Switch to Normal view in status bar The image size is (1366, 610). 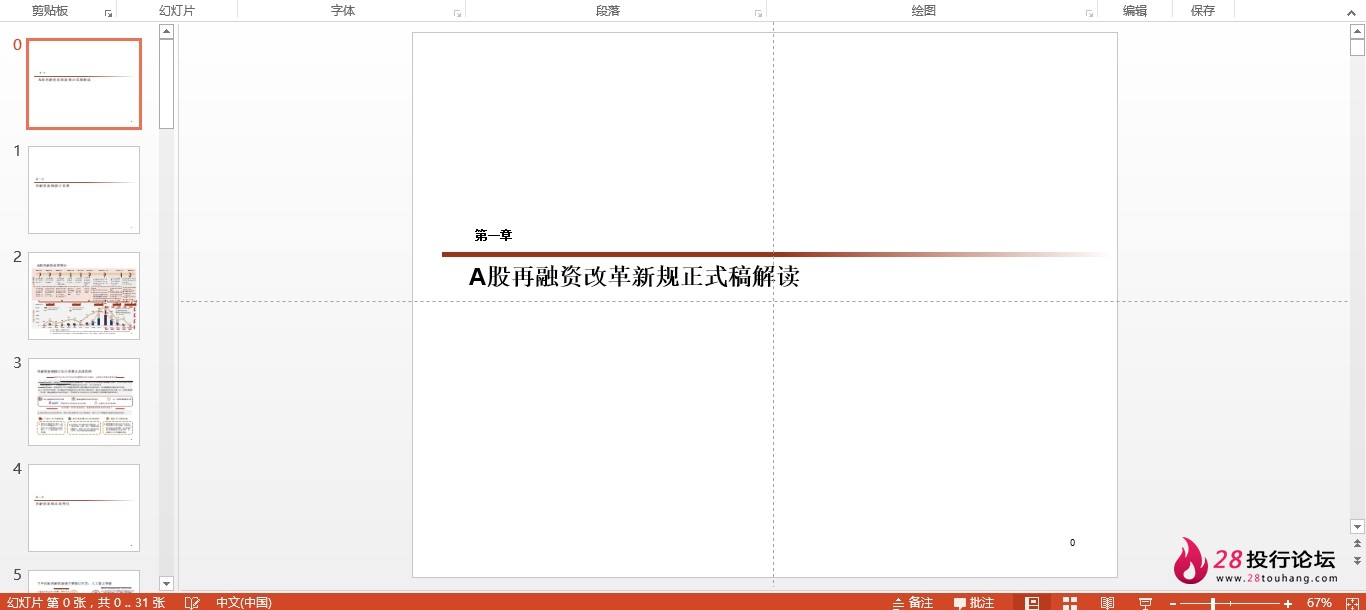1033,603
